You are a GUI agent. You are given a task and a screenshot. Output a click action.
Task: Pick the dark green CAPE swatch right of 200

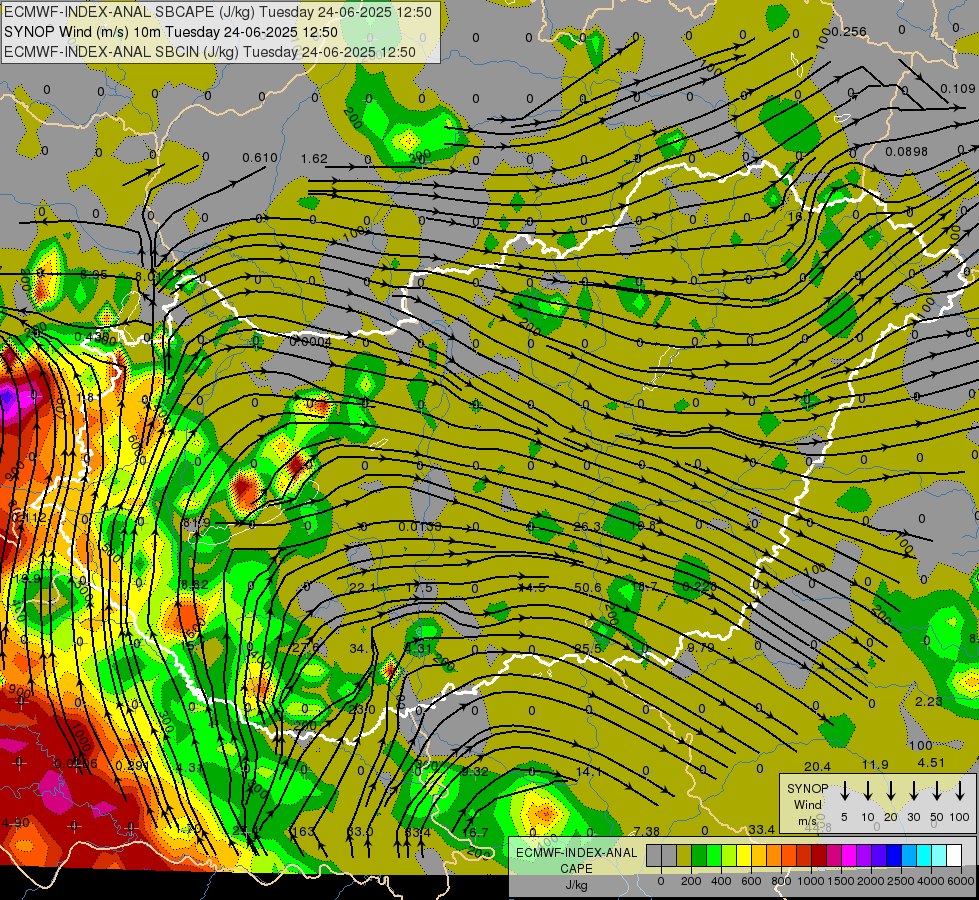tap(699, 855)
